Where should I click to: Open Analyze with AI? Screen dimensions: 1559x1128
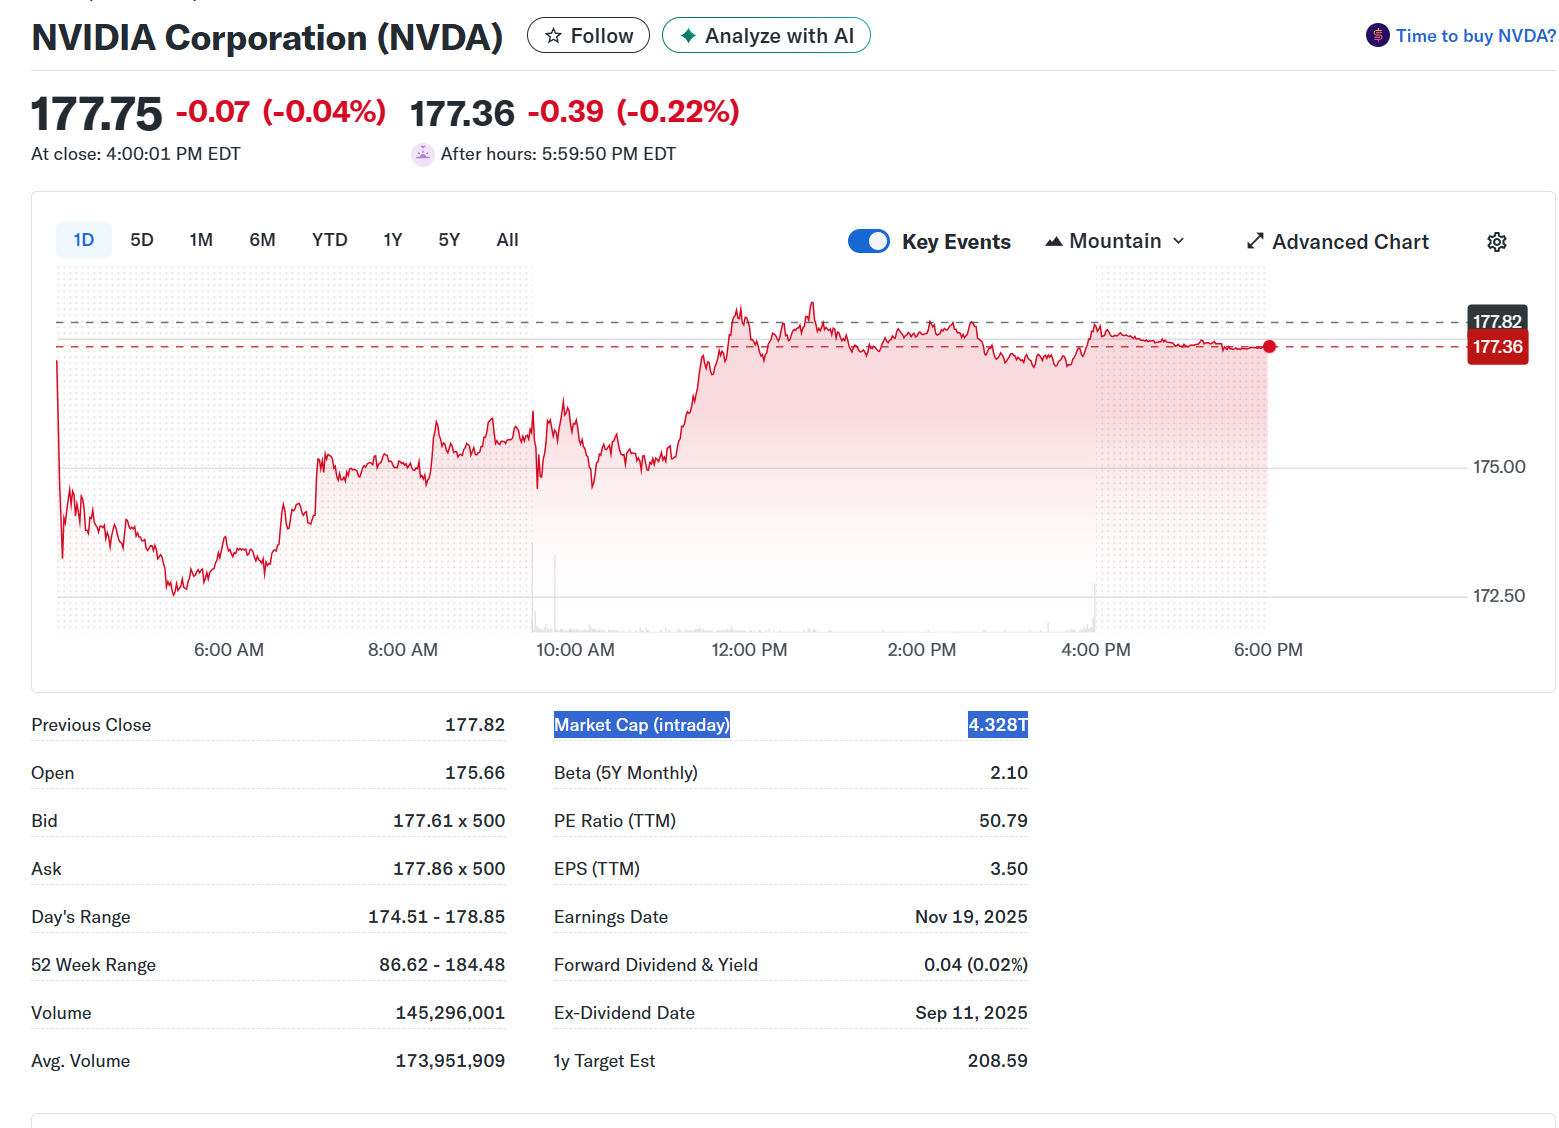[766, 36]
